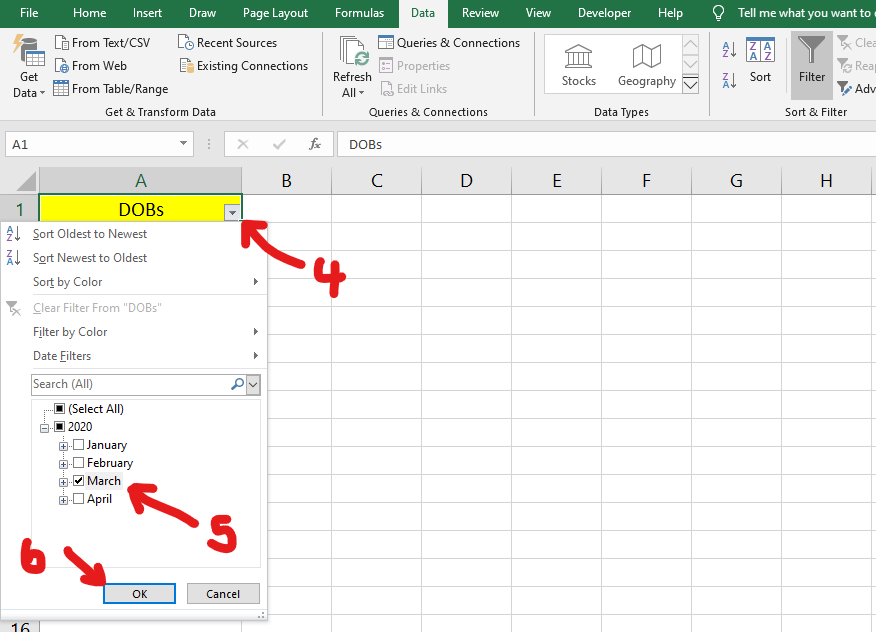
Task: Open the filter search options dropdown
Action: point(253,384)
